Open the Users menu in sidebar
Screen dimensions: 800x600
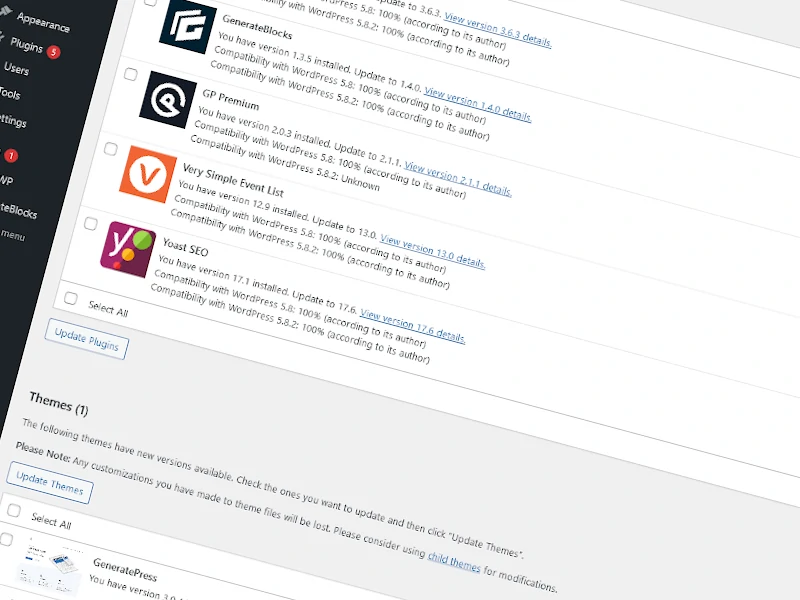[x=16, y=68]
